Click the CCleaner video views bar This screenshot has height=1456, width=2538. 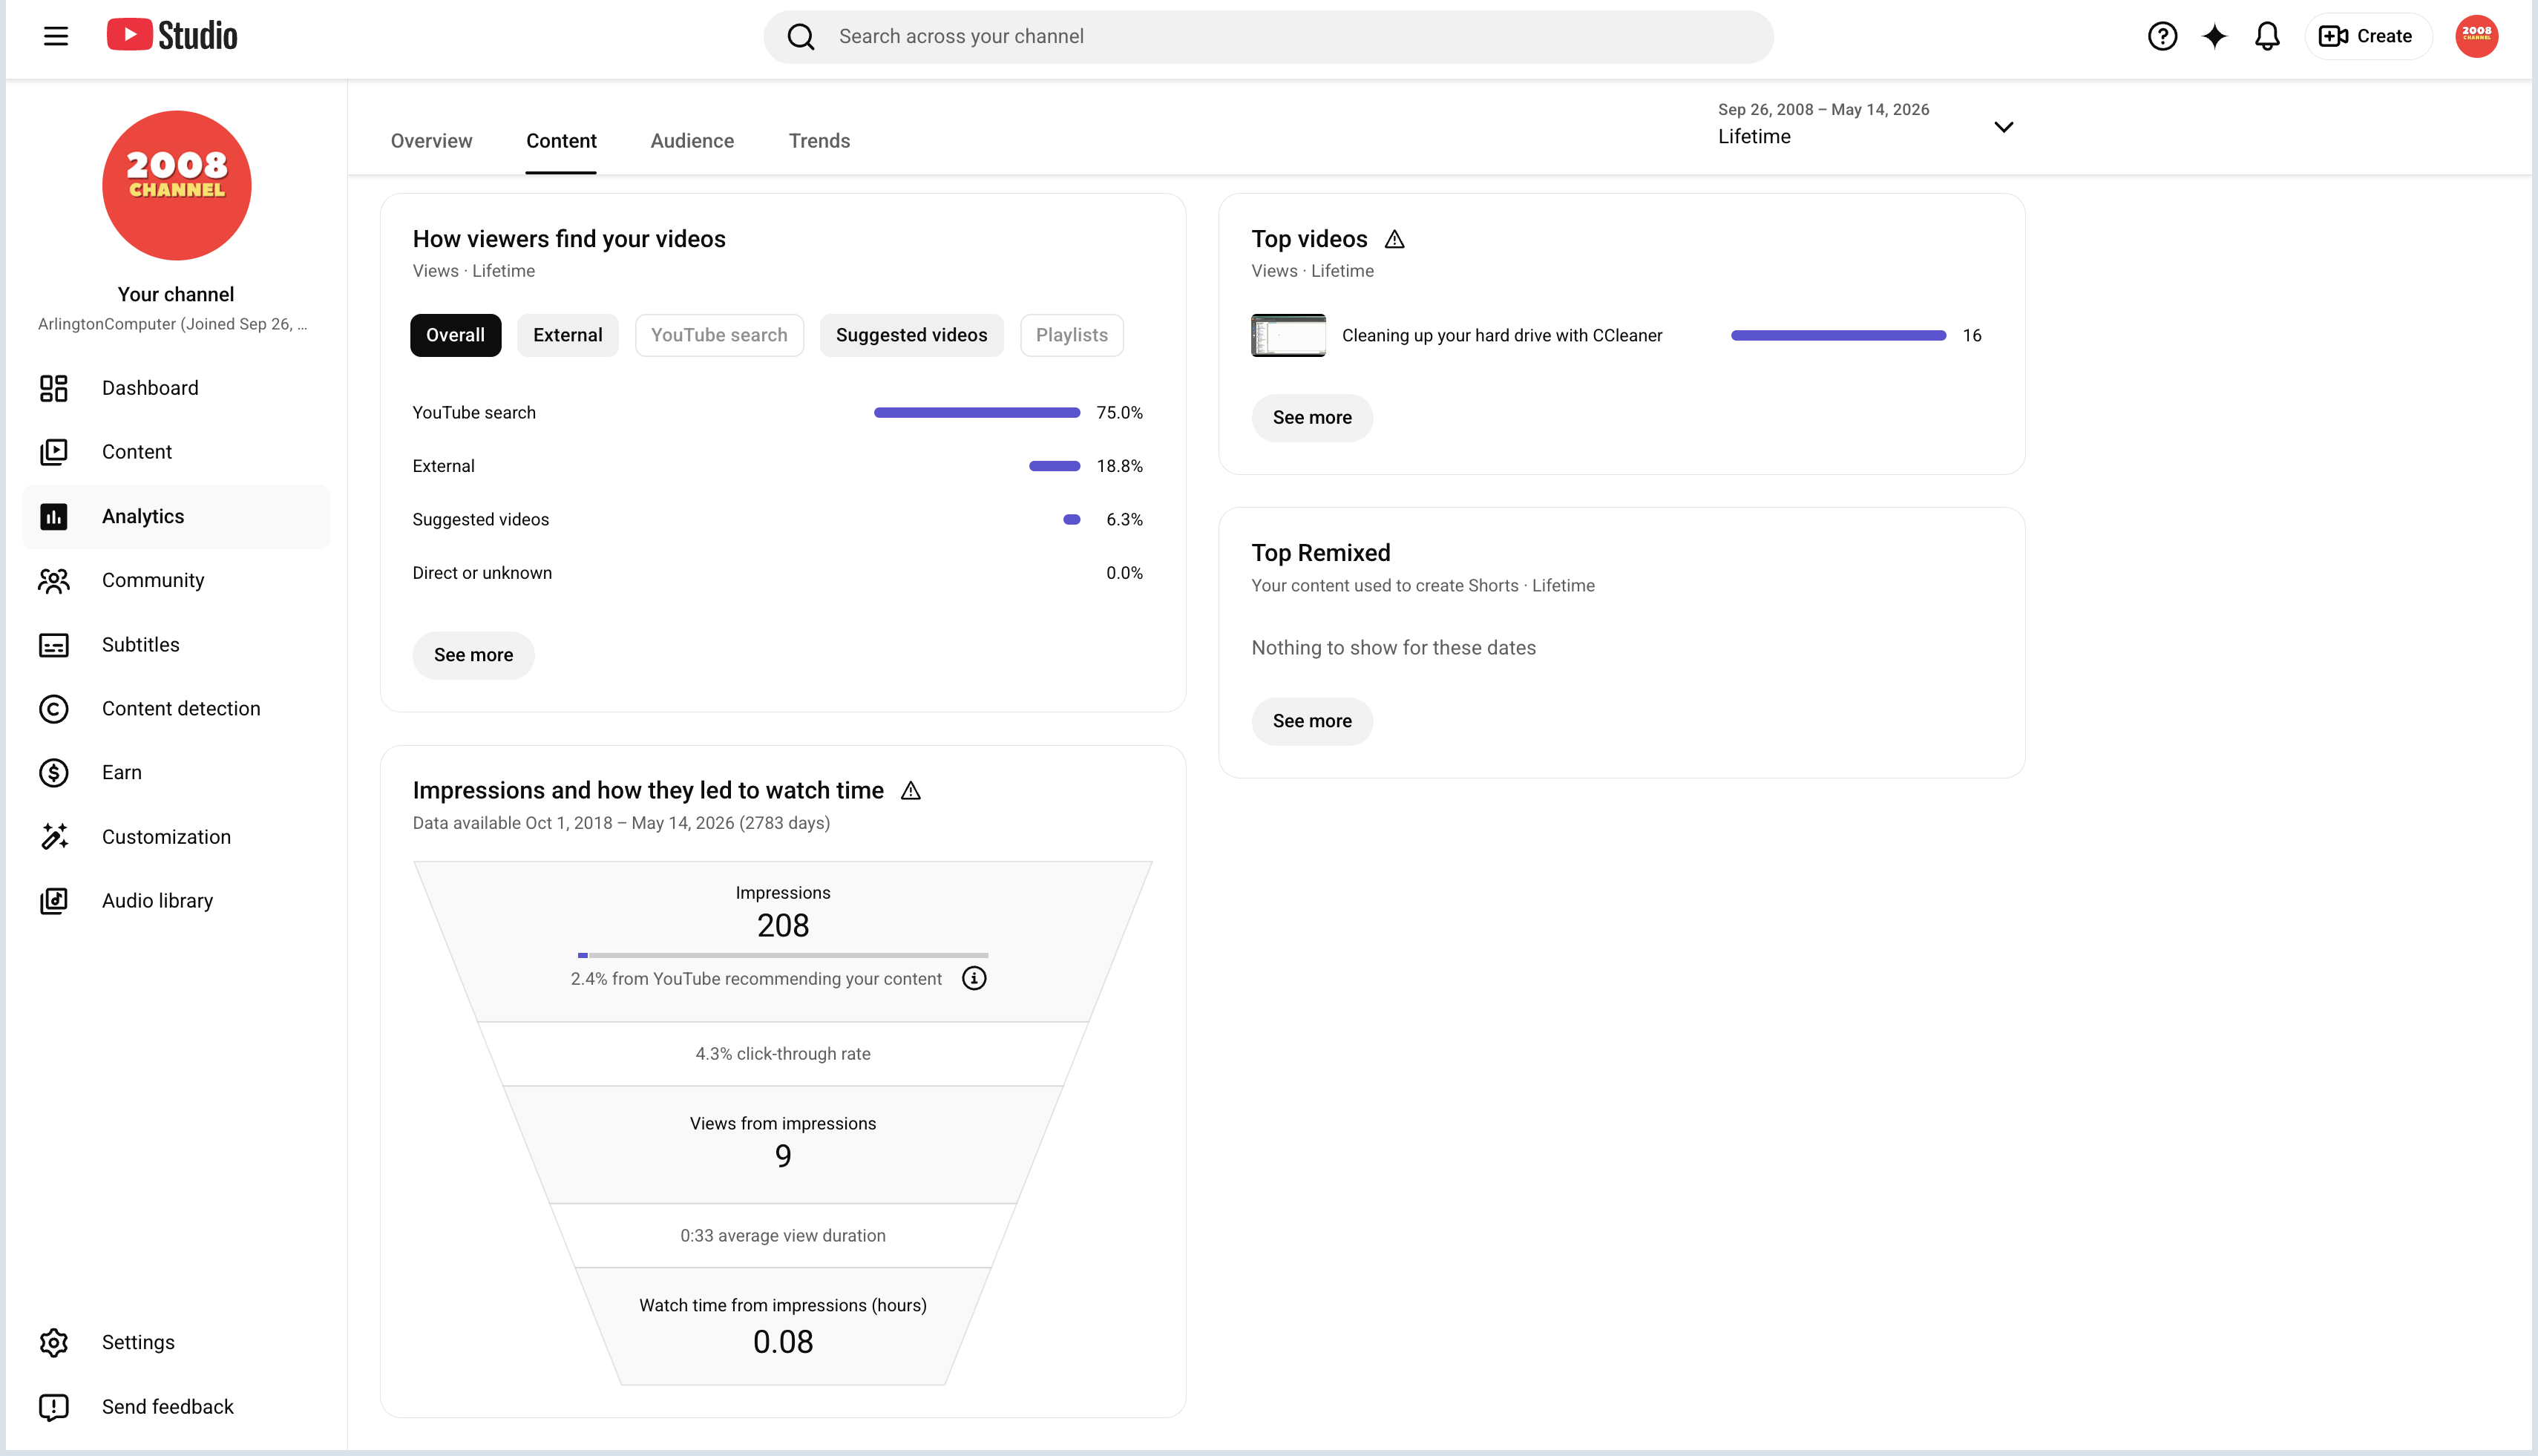[1838, 336]
